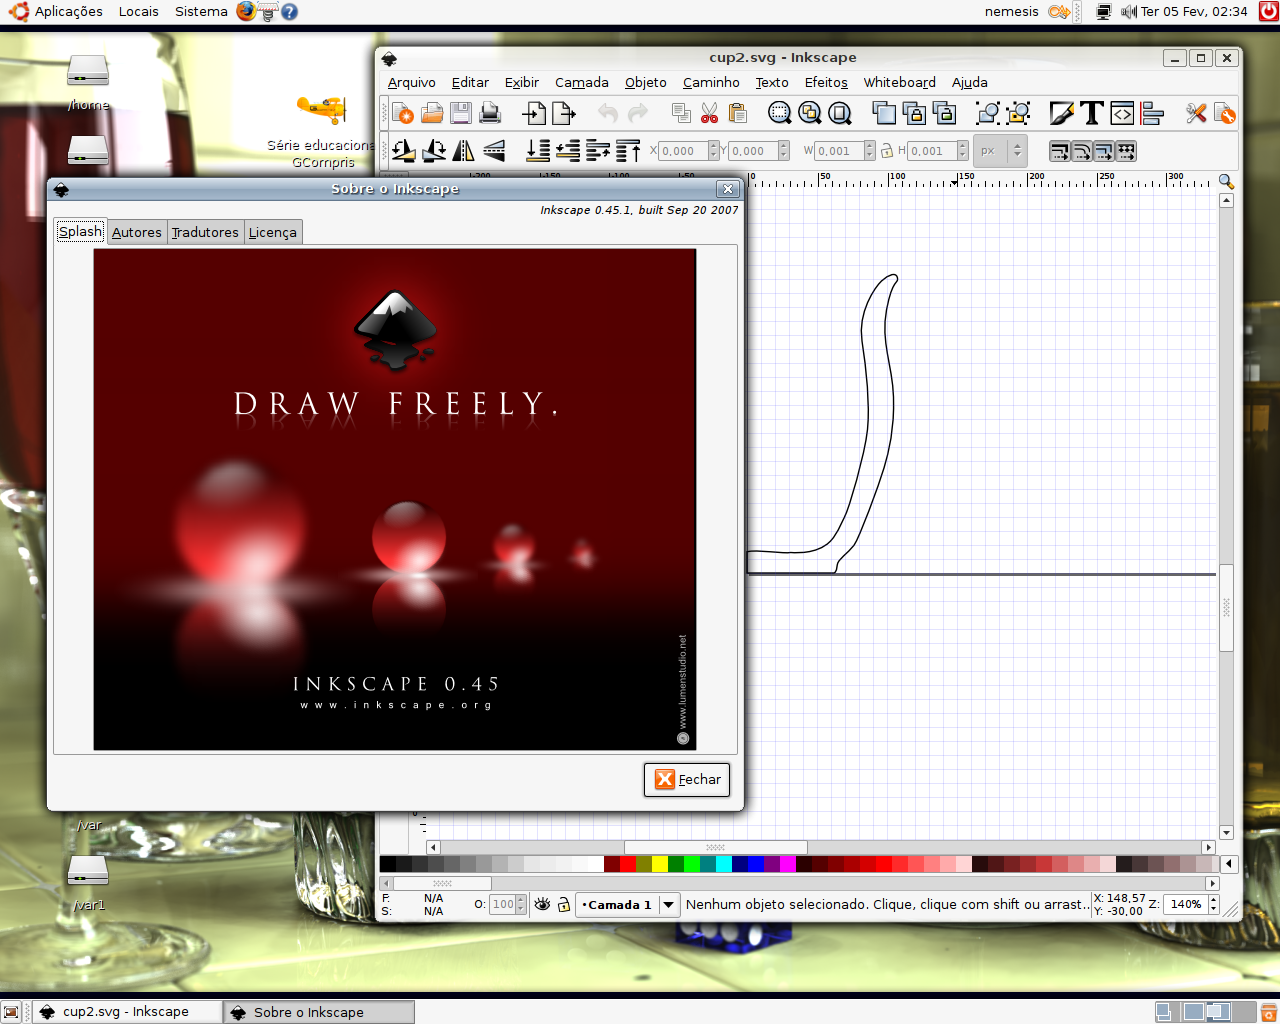The width and height of the screenshot is (1280, 1024).
Task: Open the Align and Distribute icon
Action: pyautogui.click(x=1152, y=114)
